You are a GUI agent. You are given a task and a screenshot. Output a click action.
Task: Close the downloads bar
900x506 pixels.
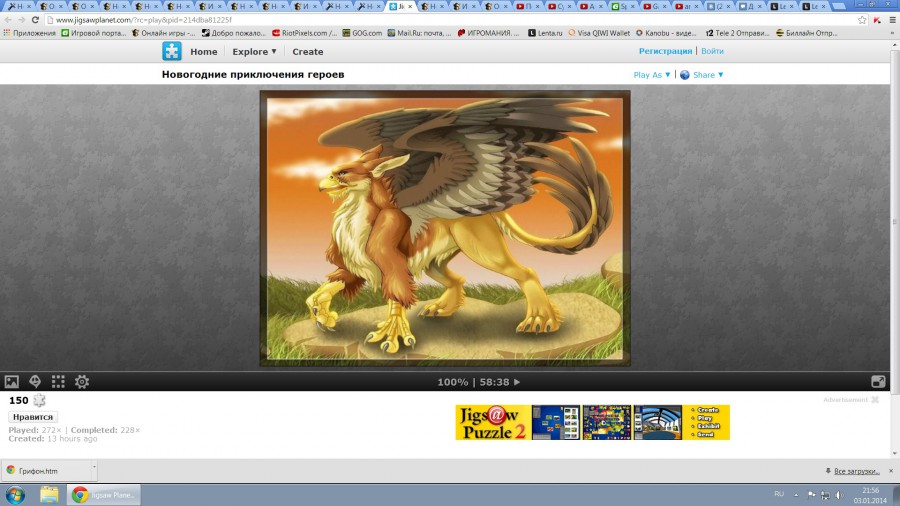tap(891, 471)
